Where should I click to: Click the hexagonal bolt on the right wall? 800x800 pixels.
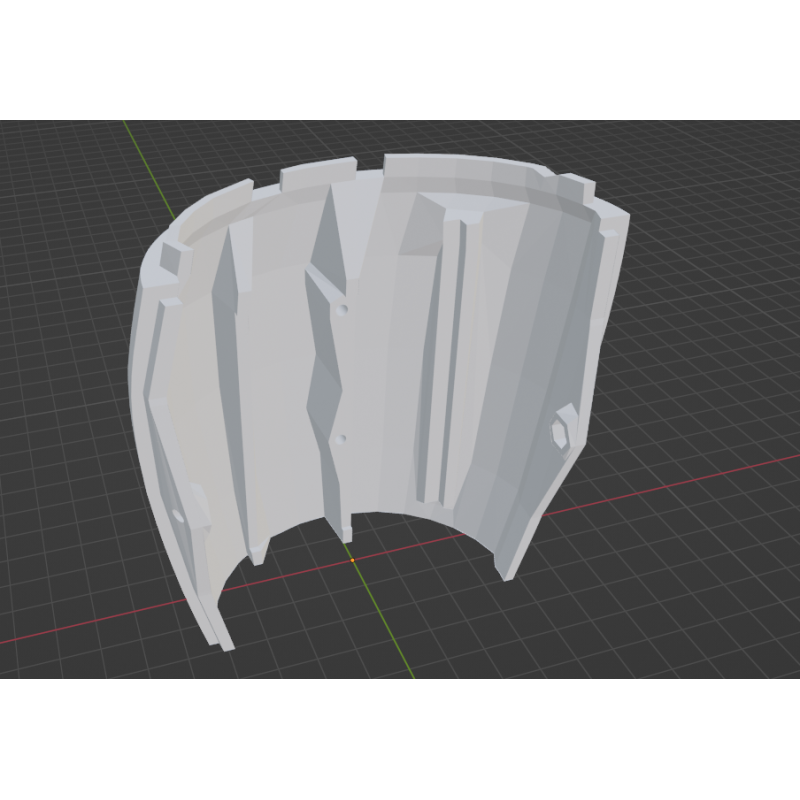(x=562, y=427)
